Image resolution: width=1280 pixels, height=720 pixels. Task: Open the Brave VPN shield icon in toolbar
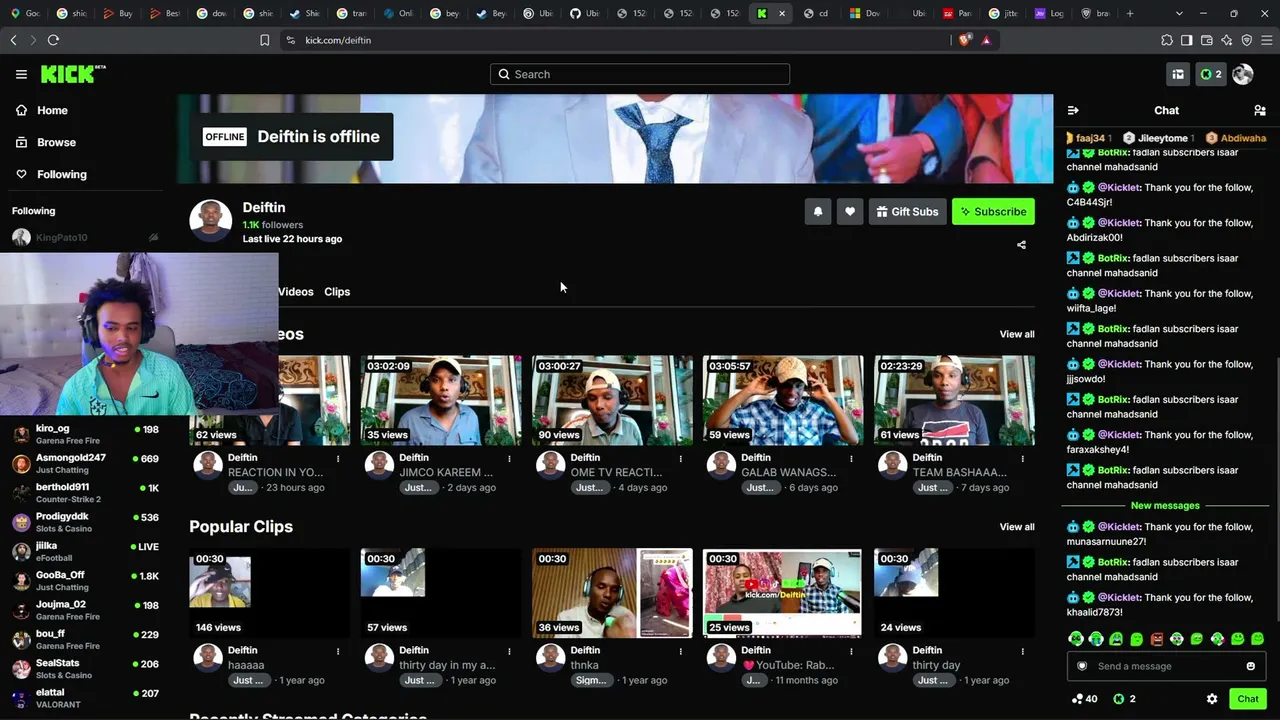pyautogui.click(x=1247, y=40)
